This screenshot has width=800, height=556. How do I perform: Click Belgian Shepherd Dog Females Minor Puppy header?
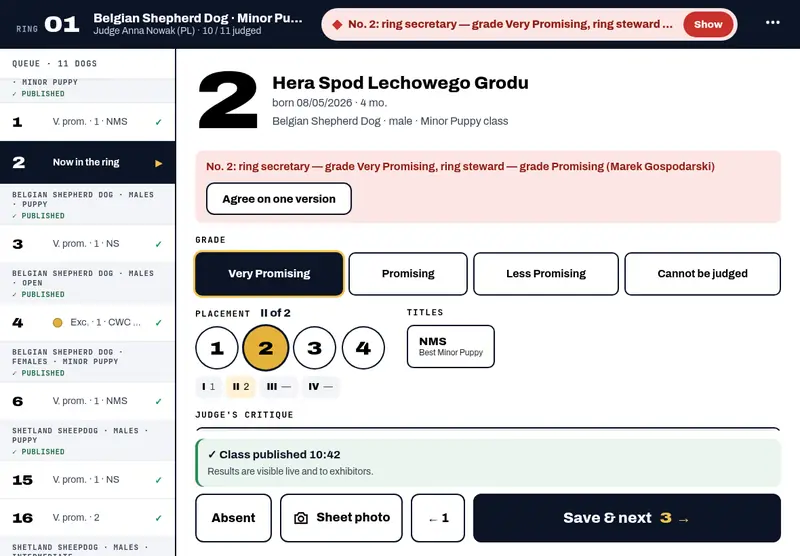(88, 362)
